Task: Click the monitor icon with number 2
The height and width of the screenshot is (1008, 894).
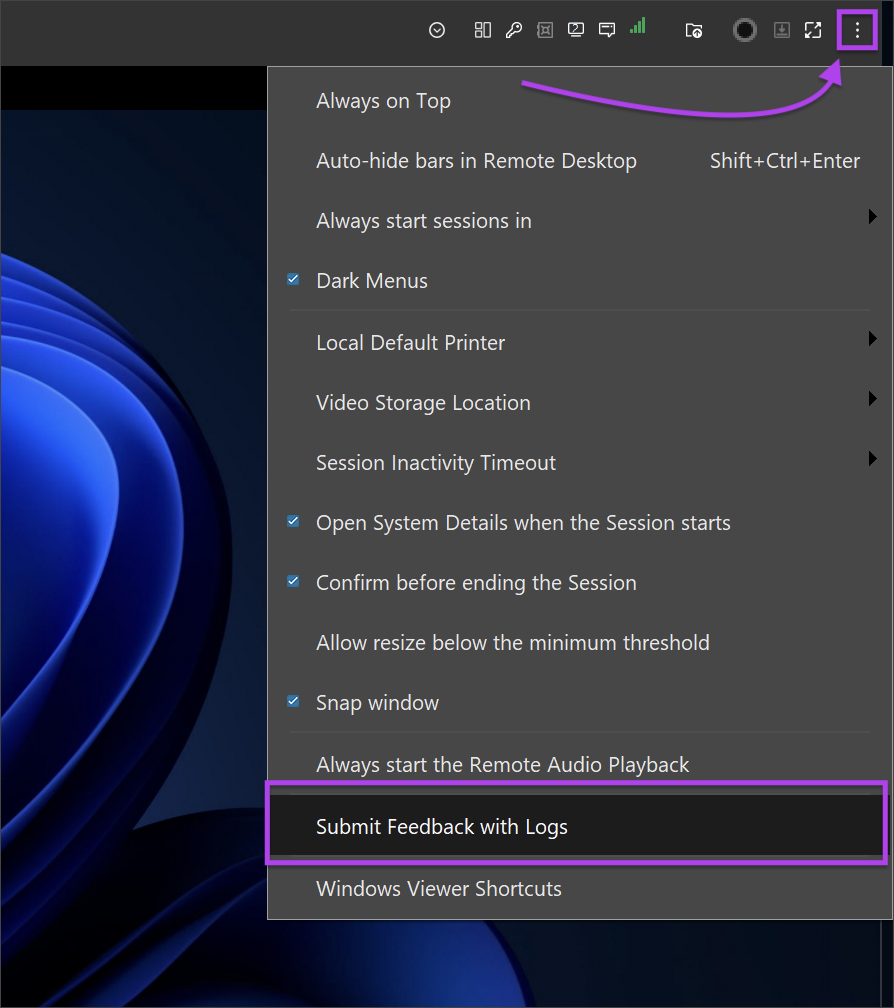Action: (576, 30)
